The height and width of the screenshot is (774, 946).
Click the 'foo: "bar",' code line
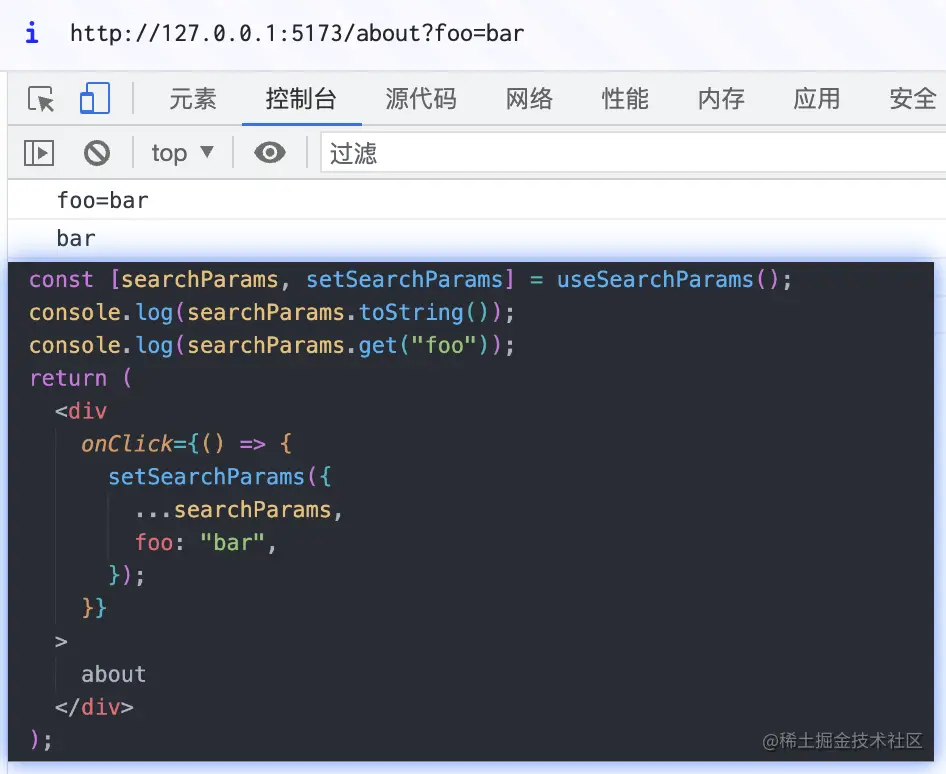coord(205,542)
